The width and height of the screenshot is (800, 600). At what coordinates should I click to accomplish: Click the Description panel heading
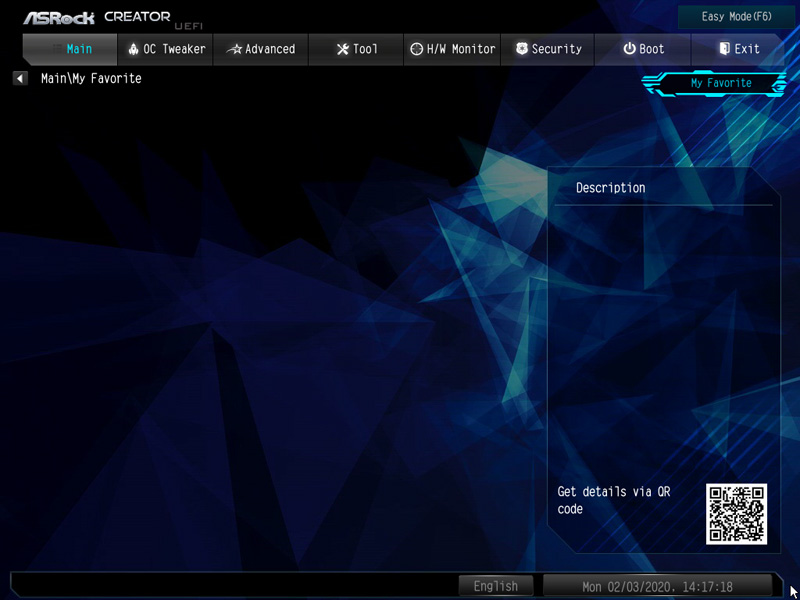(610, 188)
